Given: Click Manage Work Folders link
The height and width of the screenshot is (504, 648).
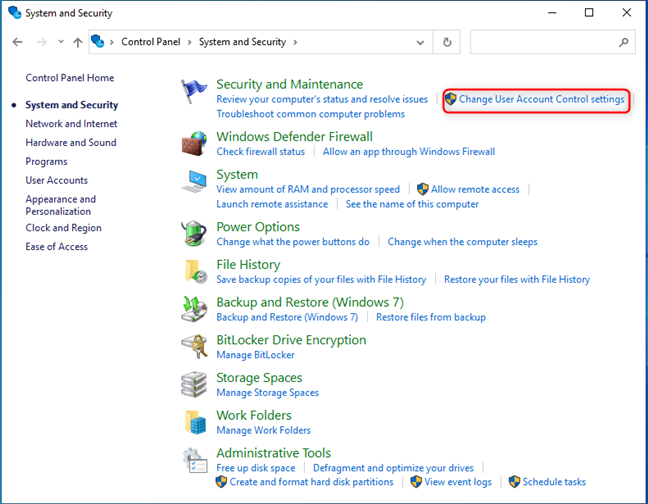Looking at the screenshot, I should coord(263,430).
